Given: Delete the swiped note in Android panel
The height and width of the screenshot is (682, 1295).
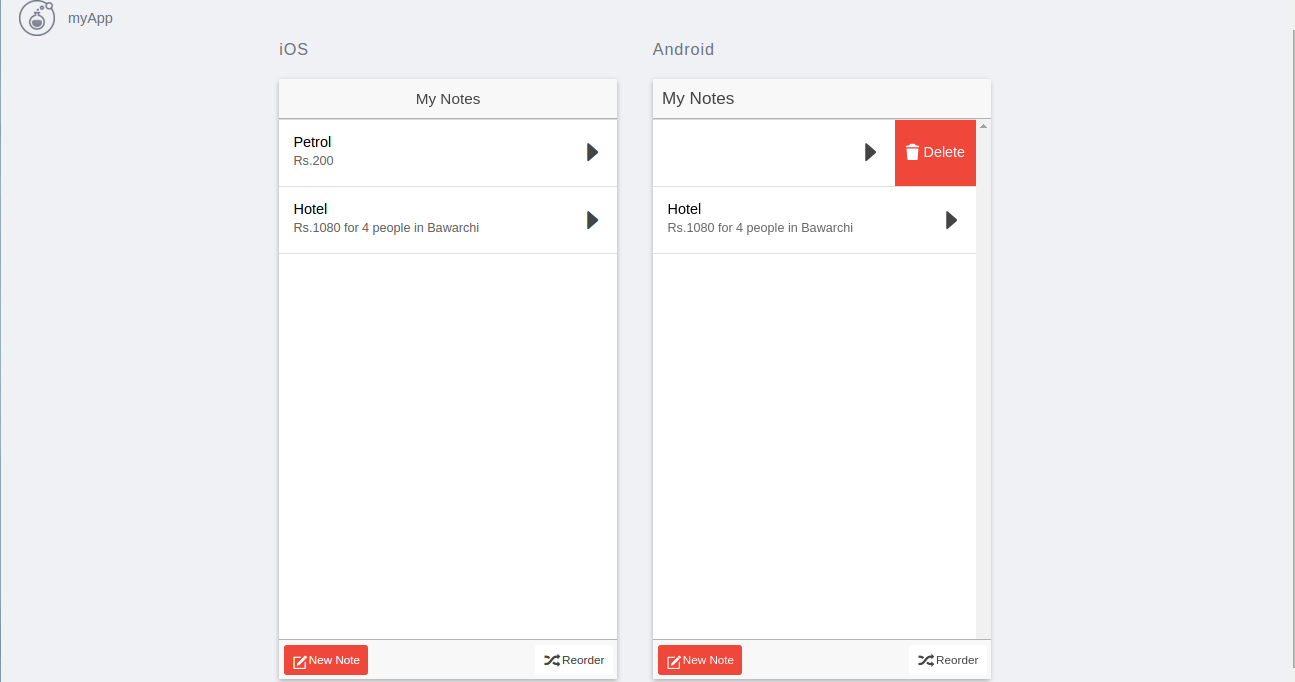Looking at the screenshot, I should 935,152.
